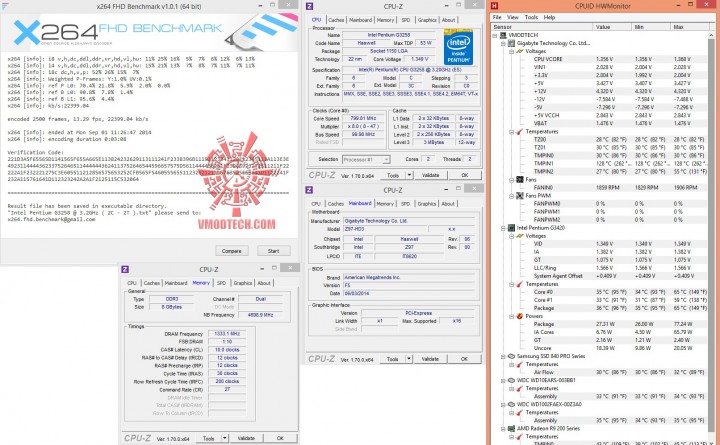
Task: Select the Memory tab in the top CPU-Z window
Action: point(385,20)
